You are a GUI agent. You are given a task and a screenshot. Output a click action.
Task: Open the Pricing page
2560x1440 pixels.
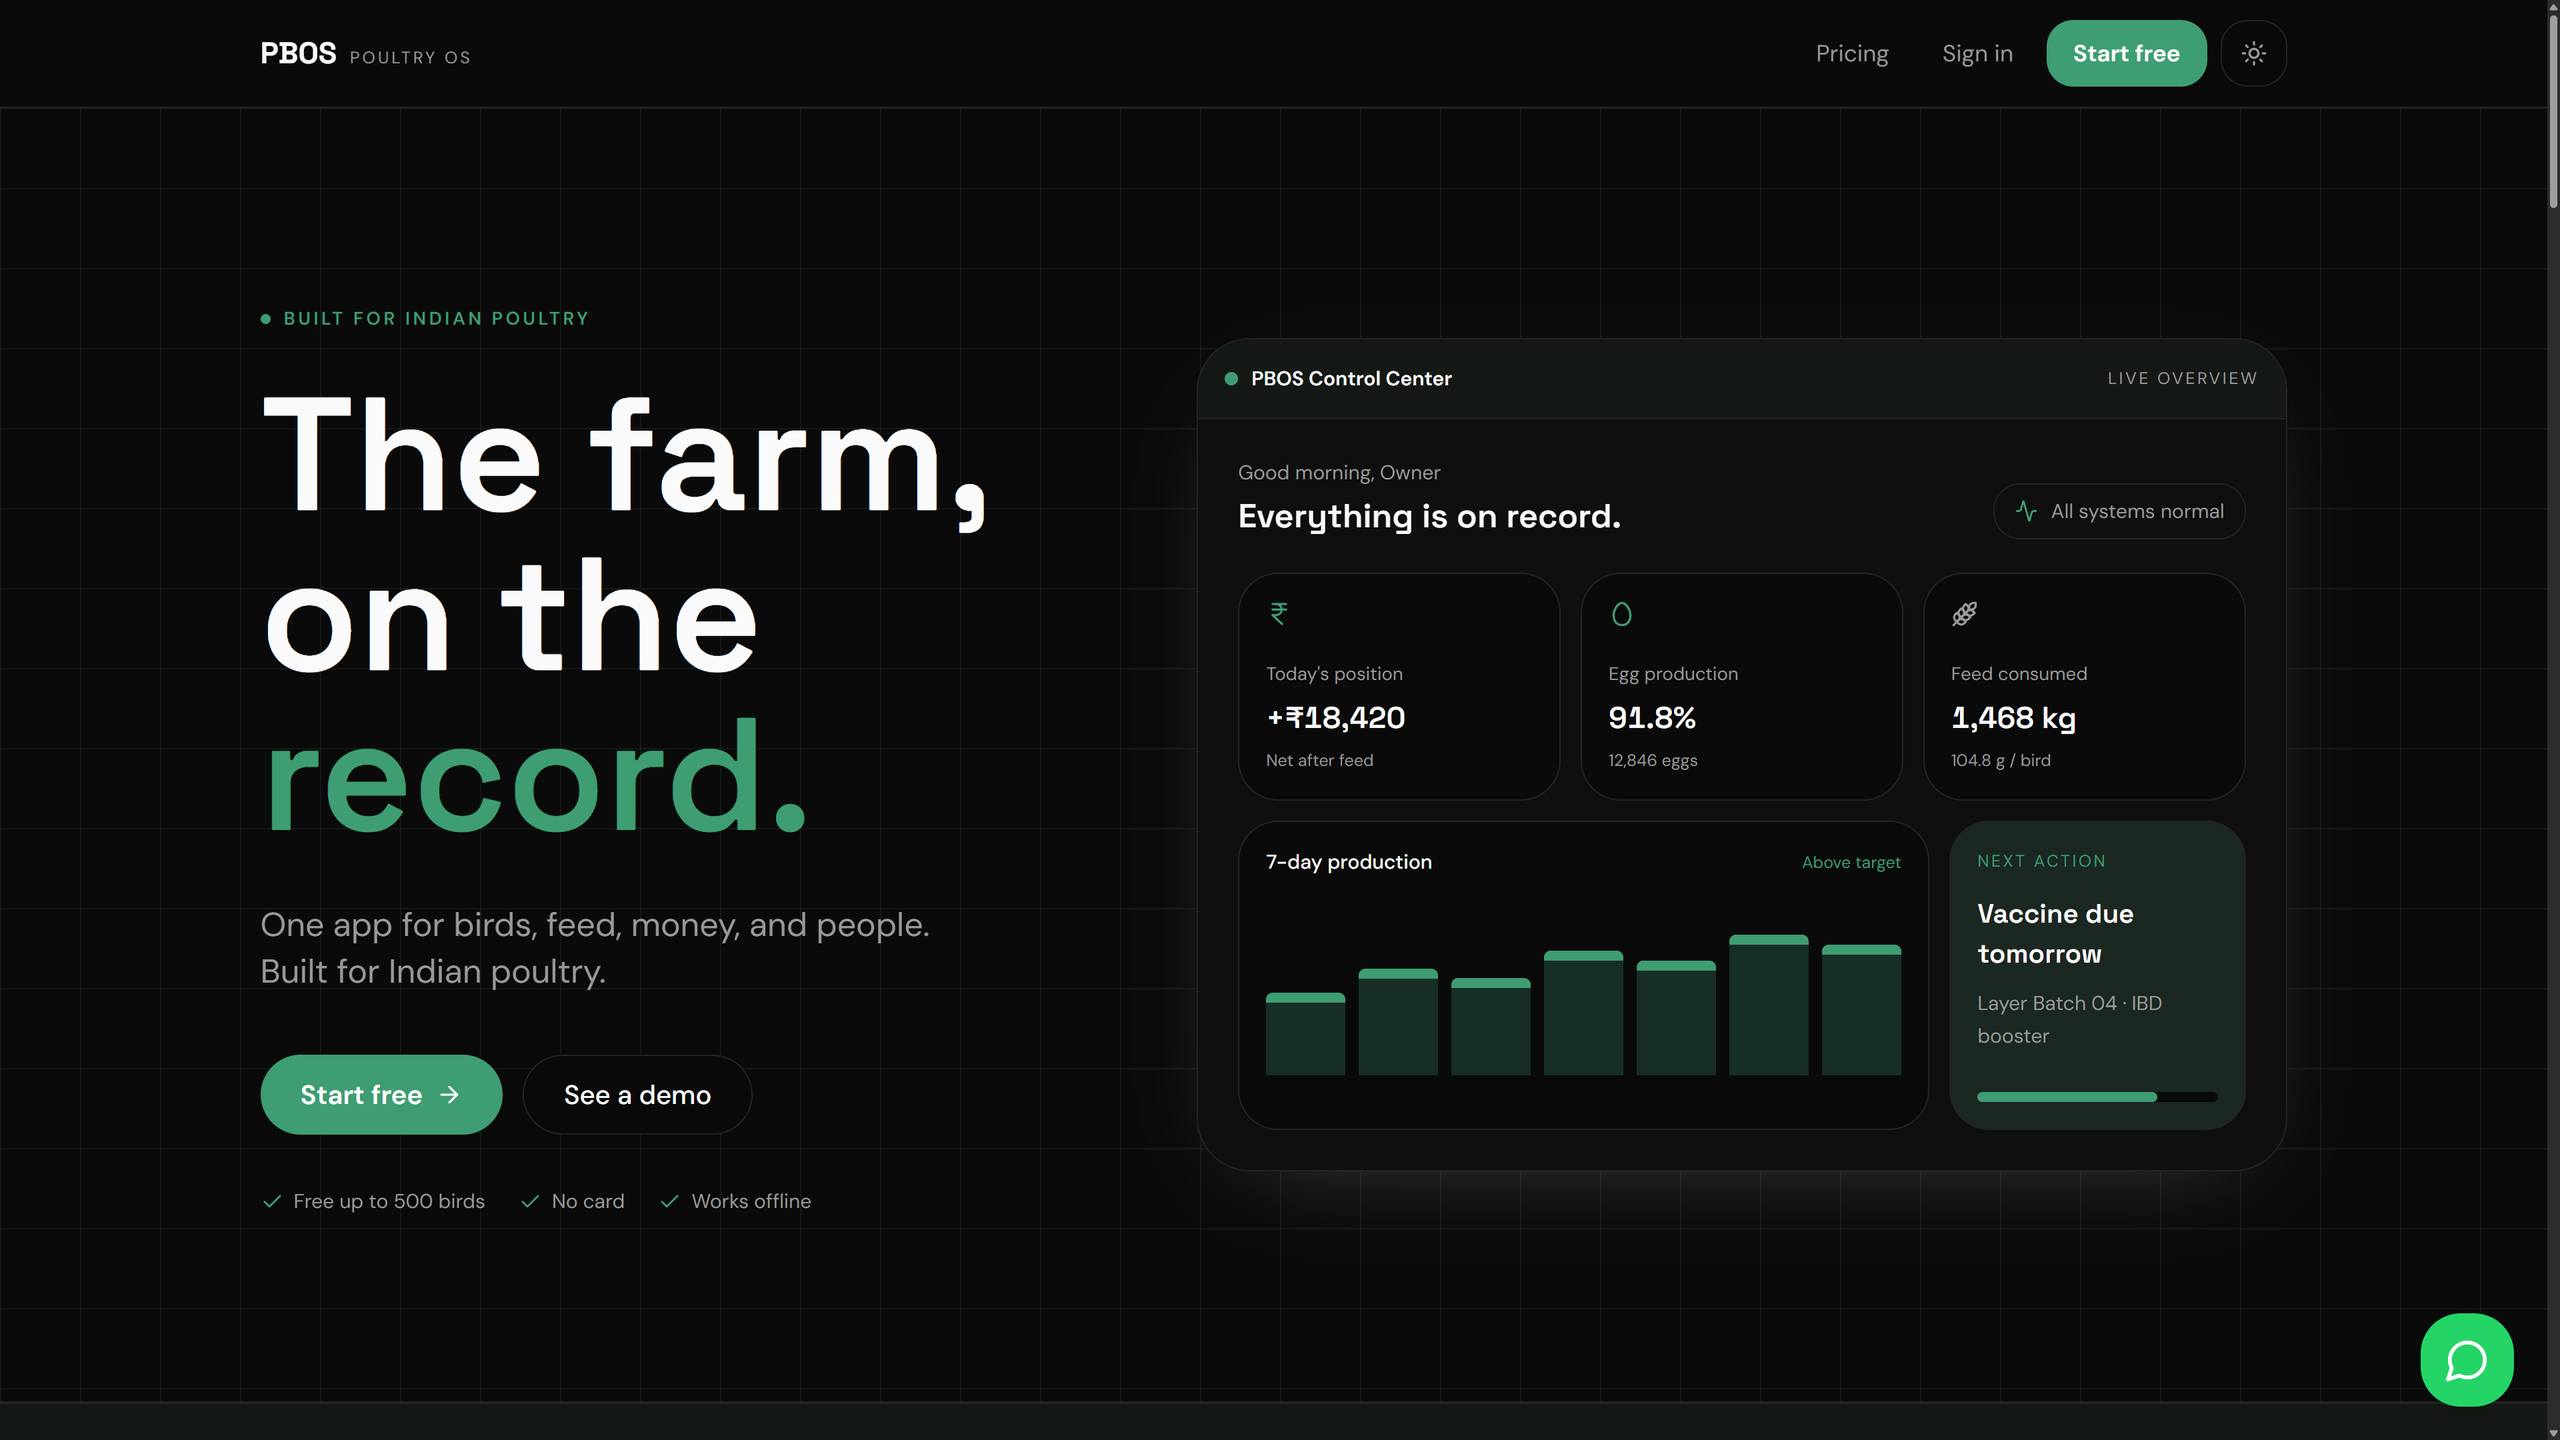[1852, 53]
